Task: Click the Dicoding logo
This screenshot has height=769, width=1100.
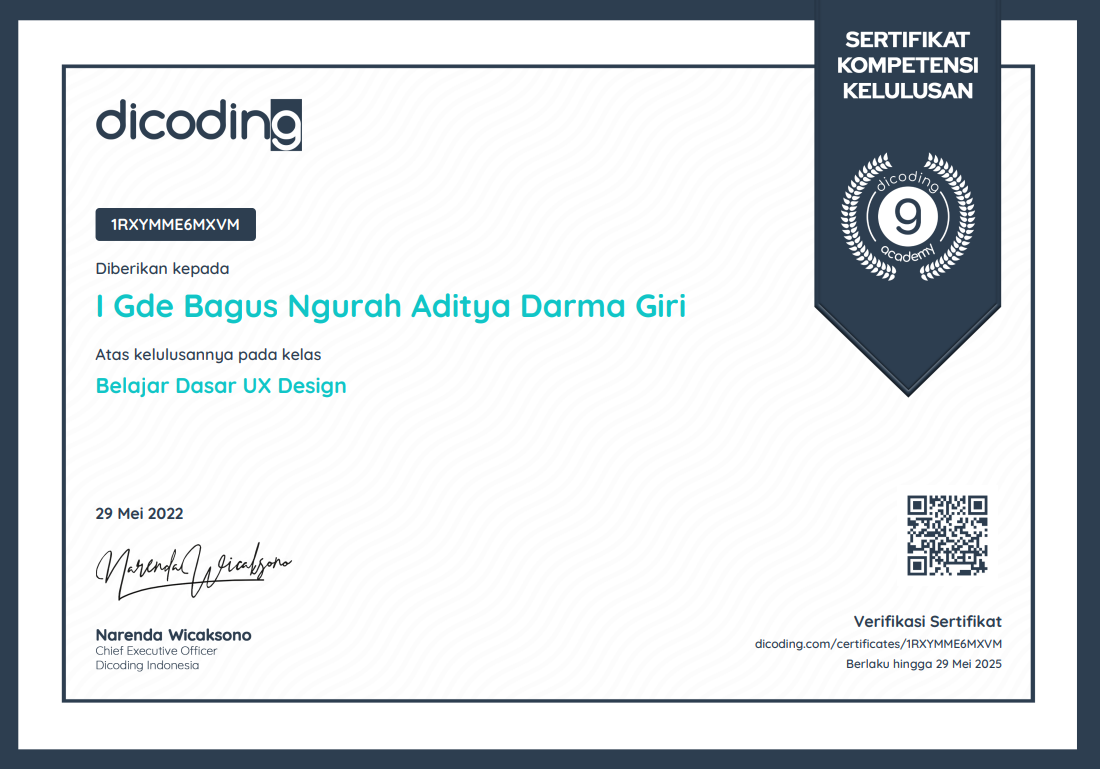Action: [x=198, y=123]
